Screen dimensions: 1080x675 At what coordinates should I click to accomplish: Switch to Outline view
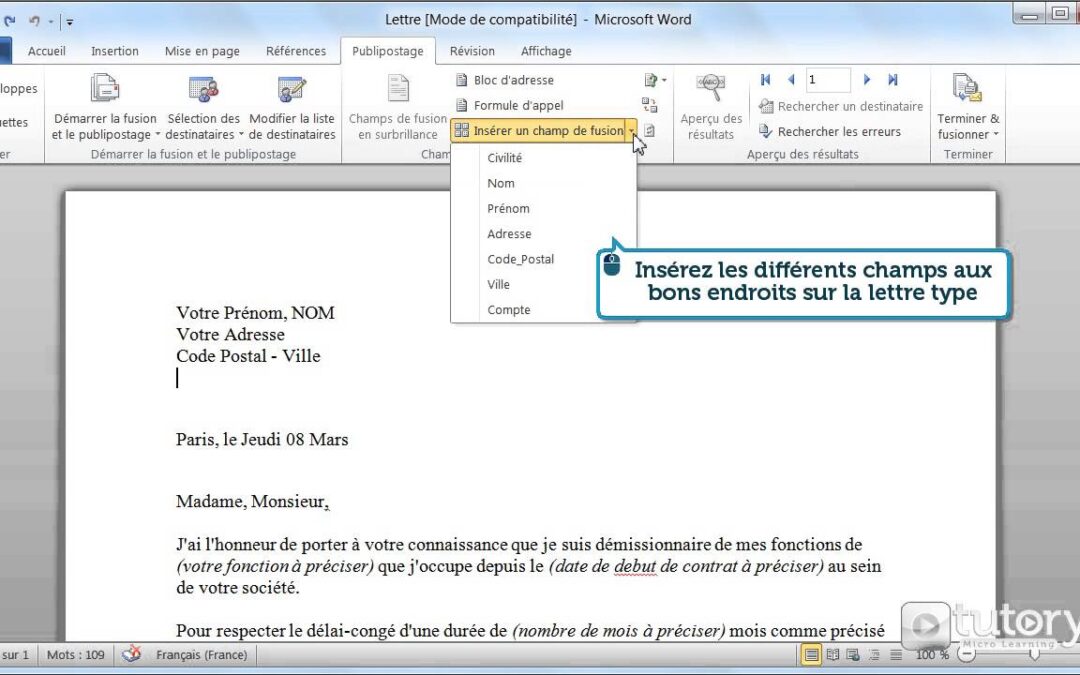[874, 654]
